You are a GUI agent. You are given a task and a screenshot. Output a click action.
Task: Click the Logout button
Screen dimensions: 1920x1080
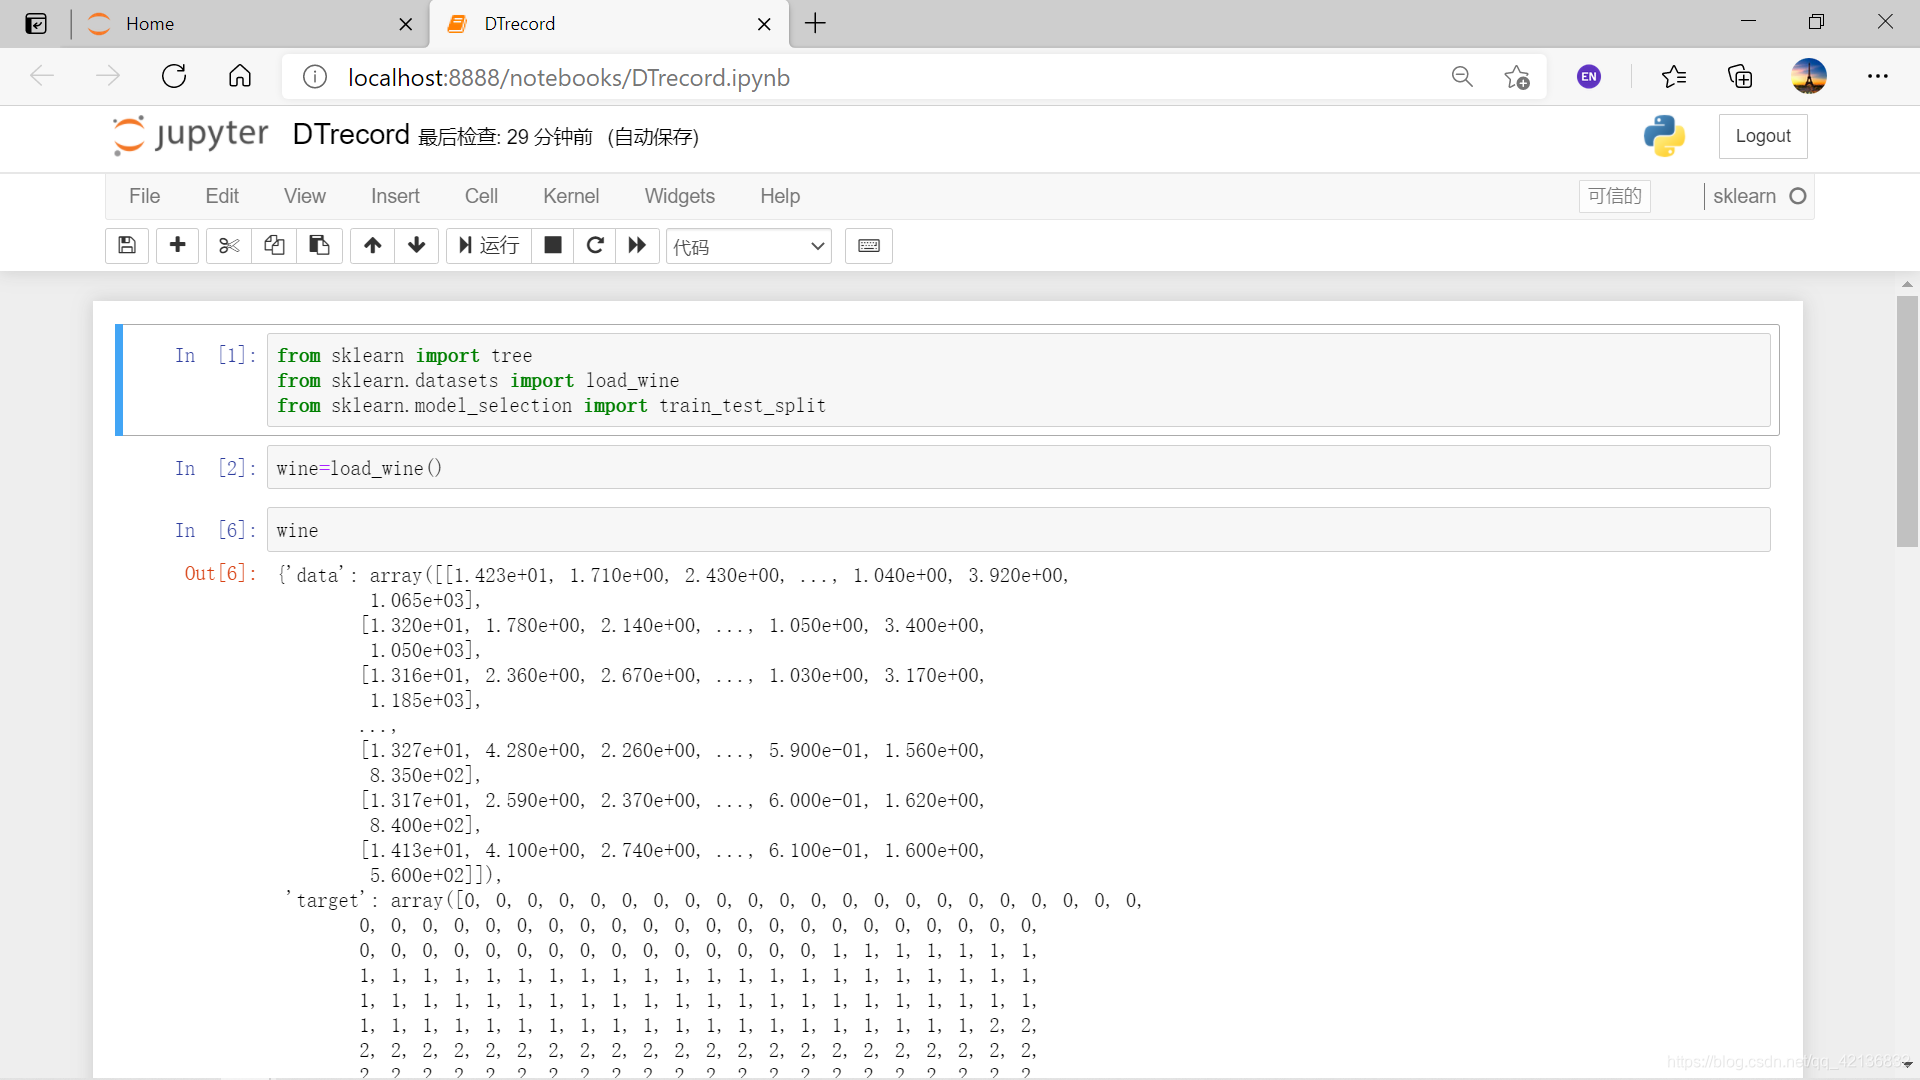1763,136
